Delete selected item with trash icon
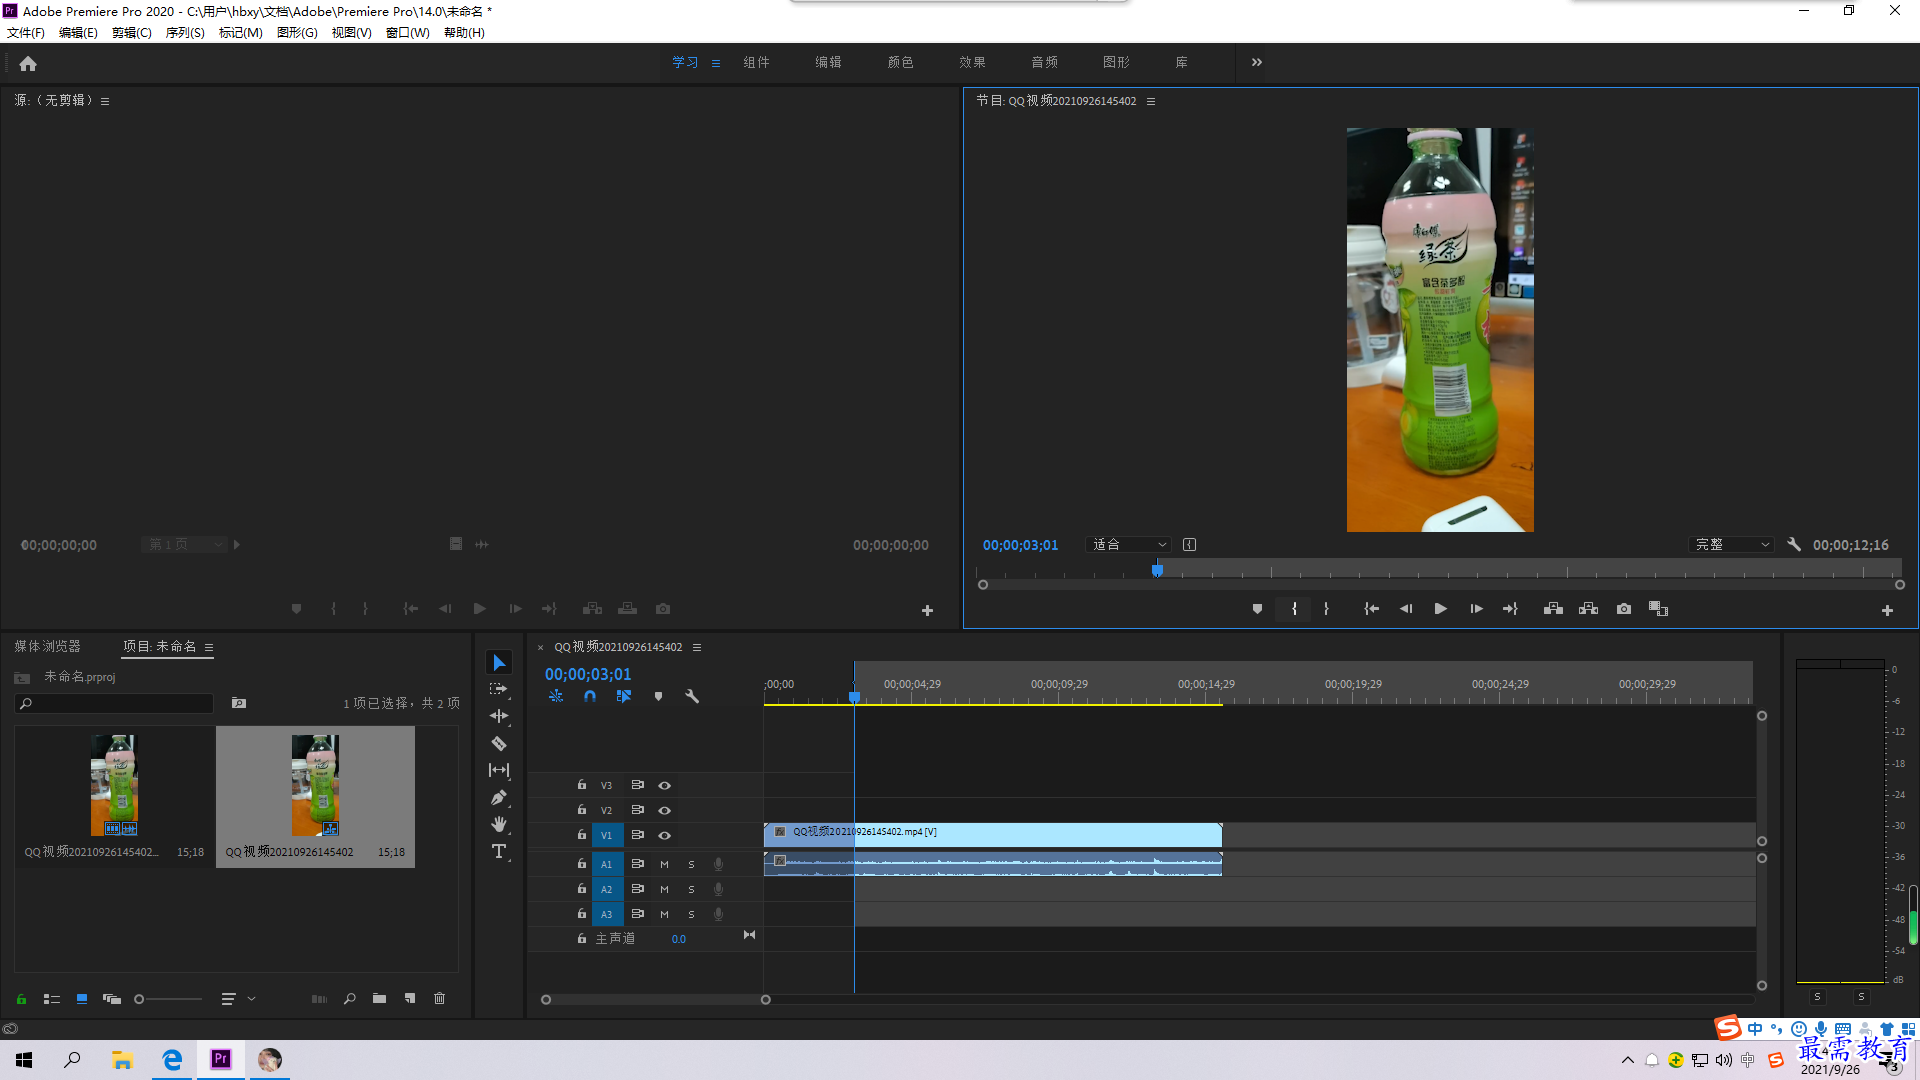The height and width of the screenshot is (1080, 1920). (439, 998)
